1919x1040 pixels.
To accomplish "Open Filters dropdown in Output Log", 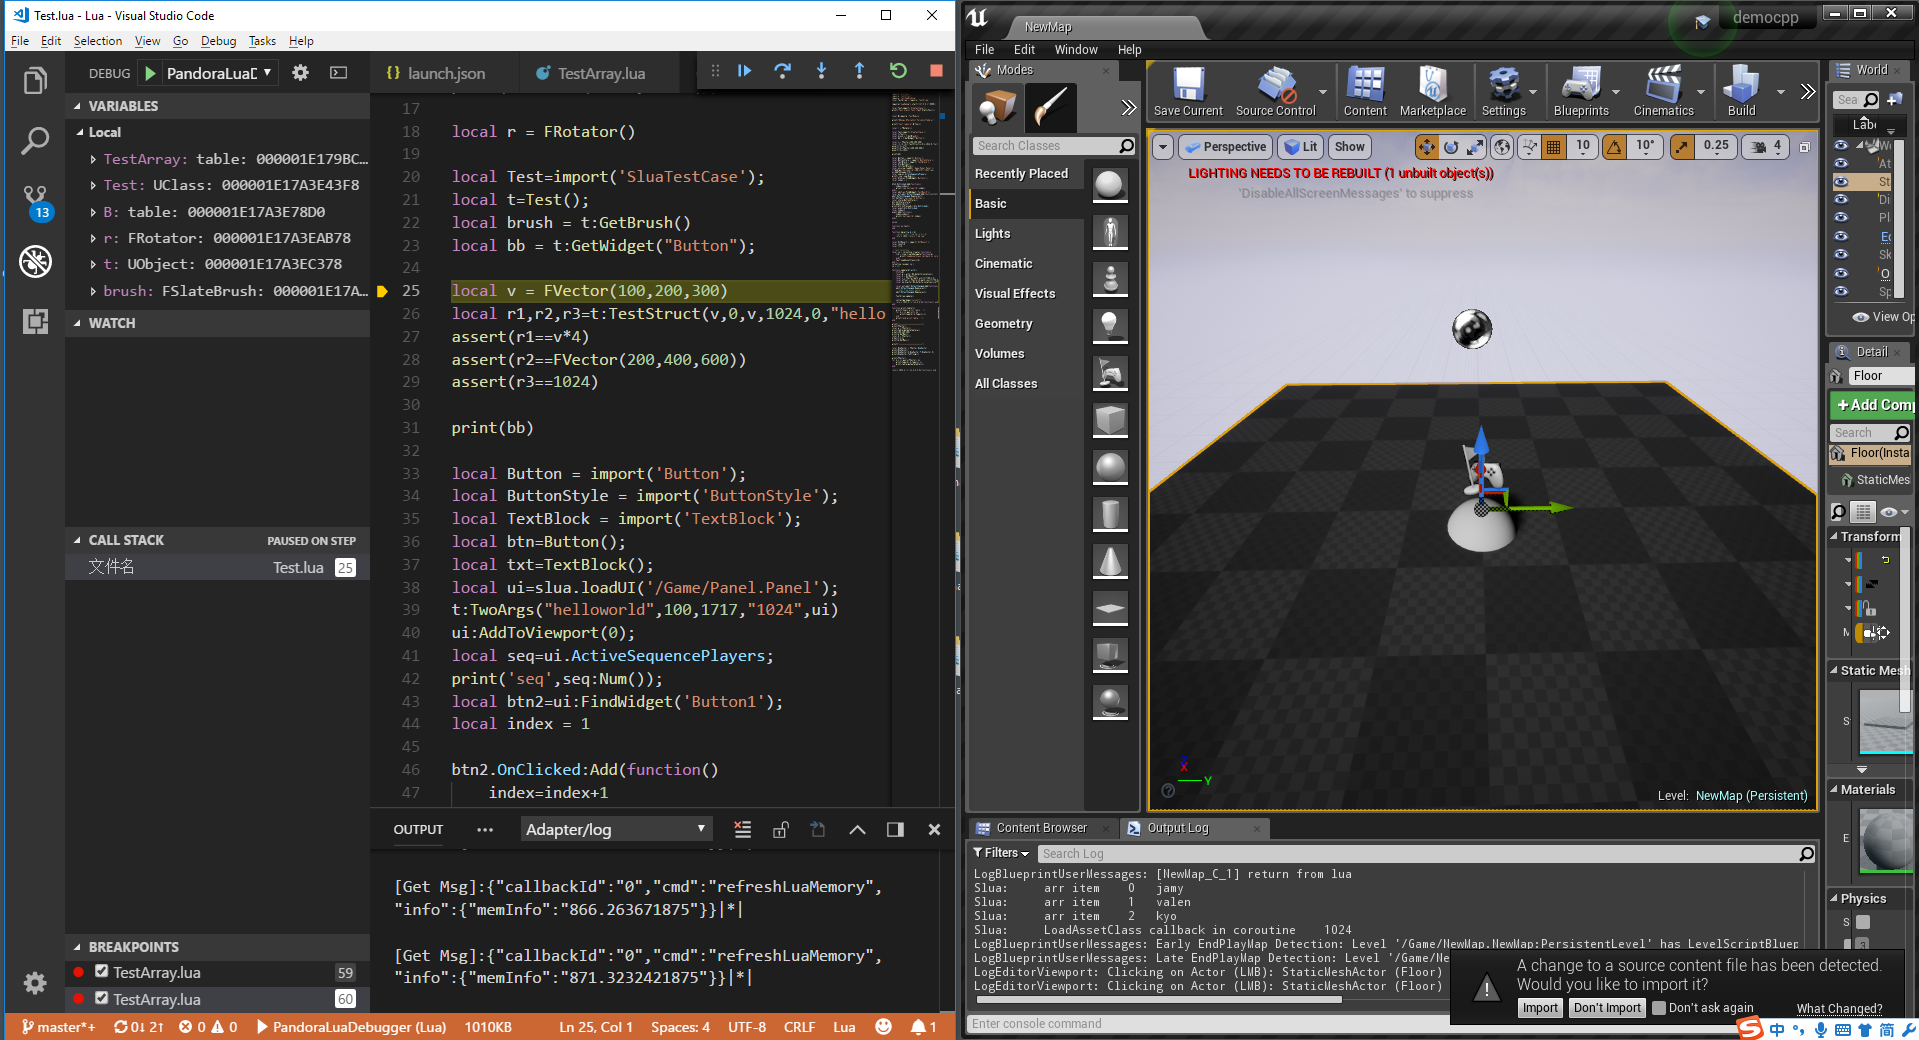I will 1001,853.
